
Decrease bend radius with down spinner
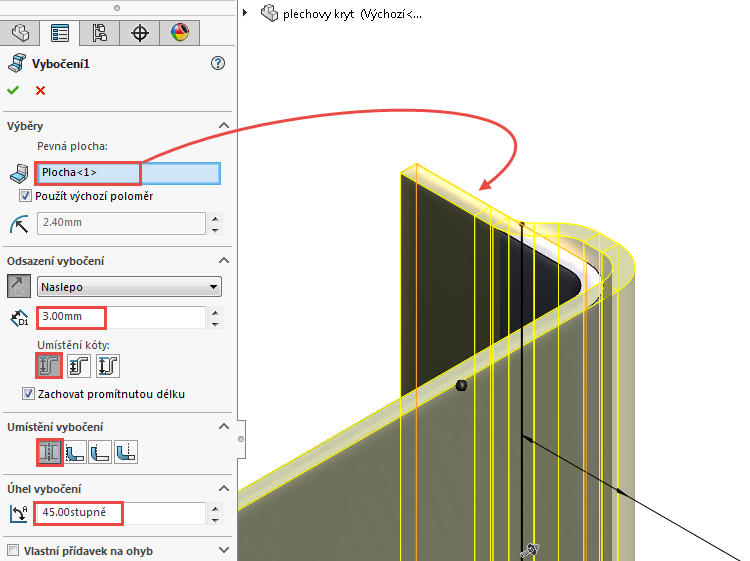(216, 230)
